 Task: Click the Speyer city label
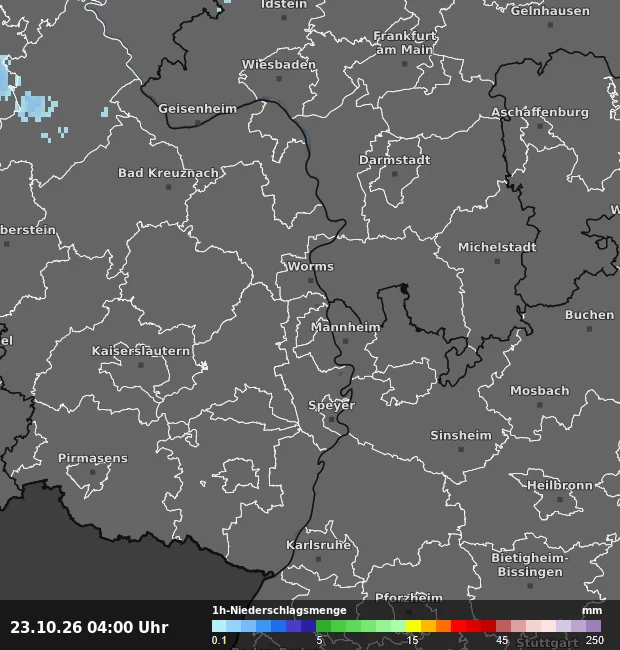point(332,405)
